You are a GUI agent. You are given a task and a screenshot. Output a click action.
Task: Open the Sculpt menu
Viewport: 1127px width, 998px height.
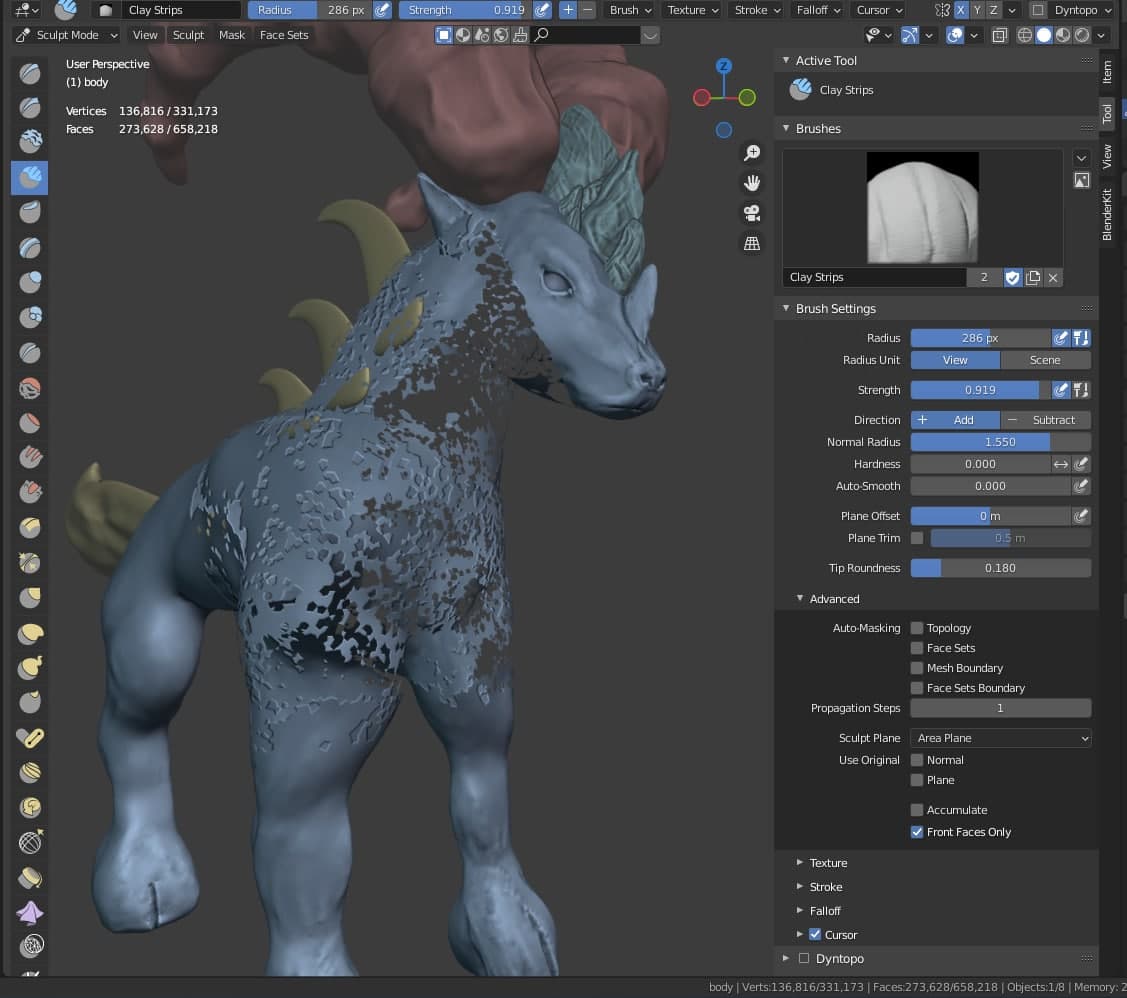pos(188,35)
